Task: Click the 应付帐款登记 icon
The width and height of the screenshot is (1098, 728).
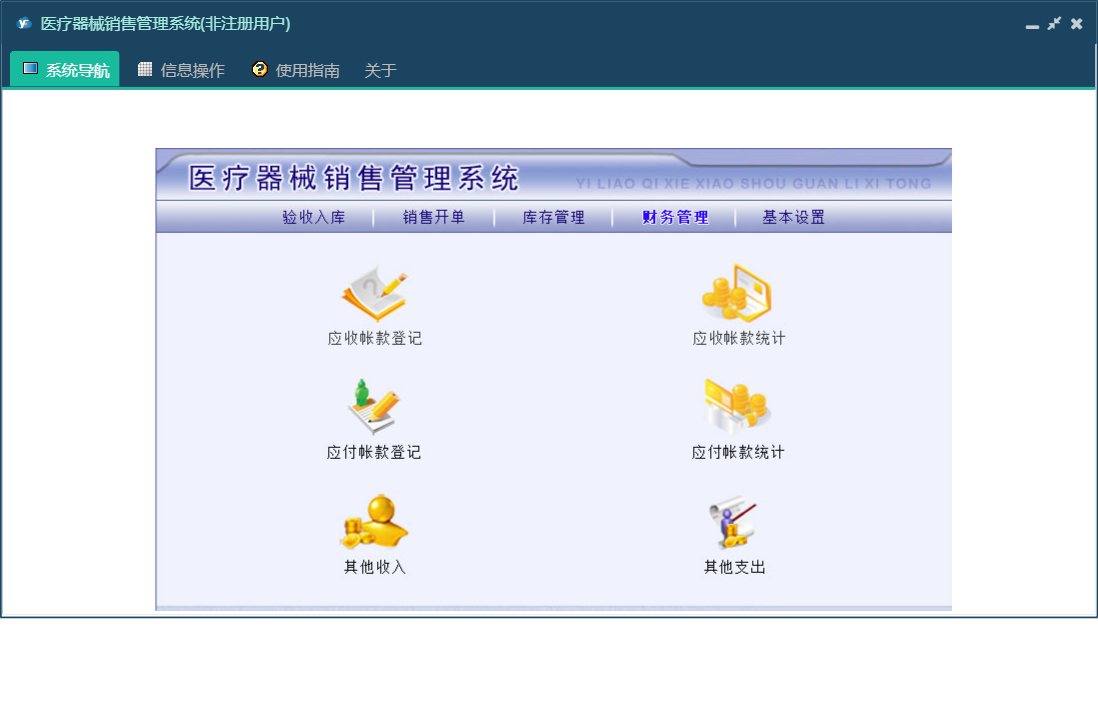Action: pyautogui.click(x=374, y=407)
